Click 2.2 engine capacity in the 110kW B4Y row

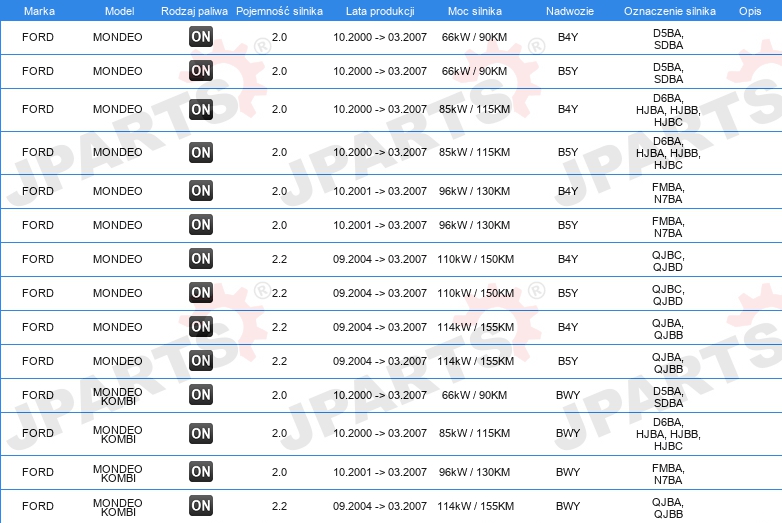[279, 259]
